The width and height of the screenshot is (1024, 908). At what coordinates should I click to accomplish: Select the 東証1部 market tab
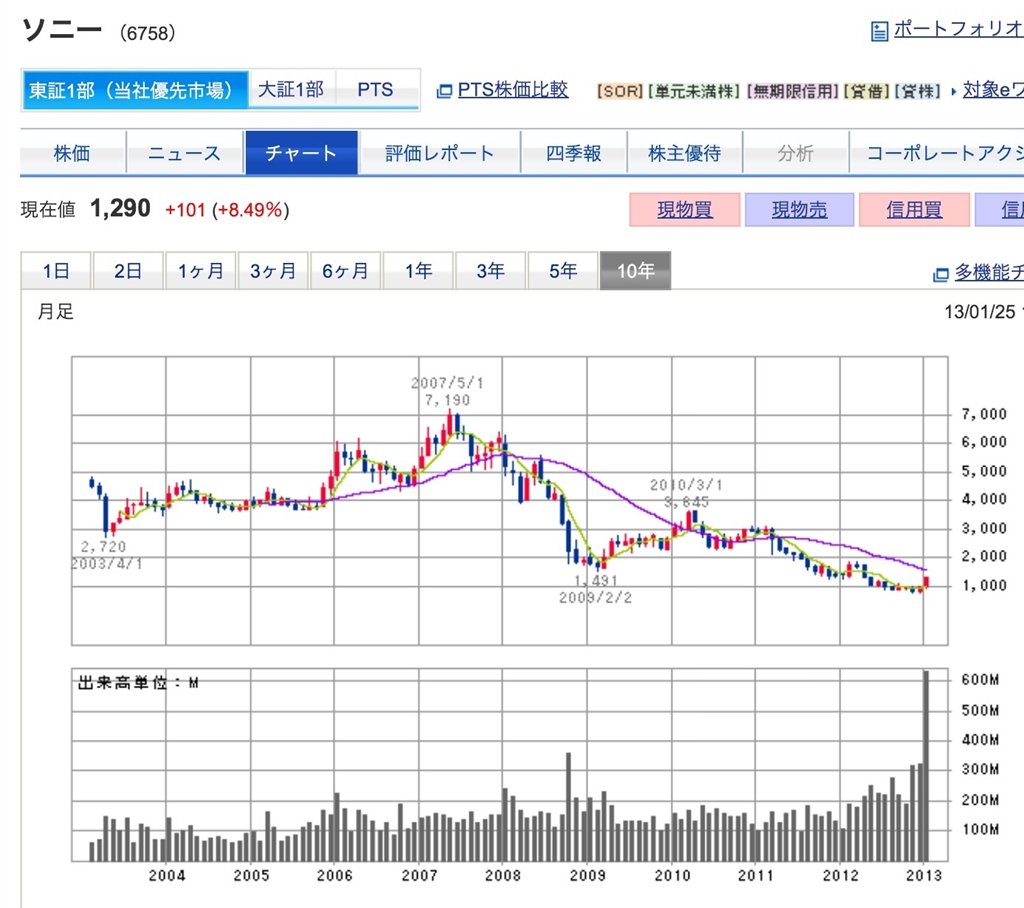(x=135, y=89)
